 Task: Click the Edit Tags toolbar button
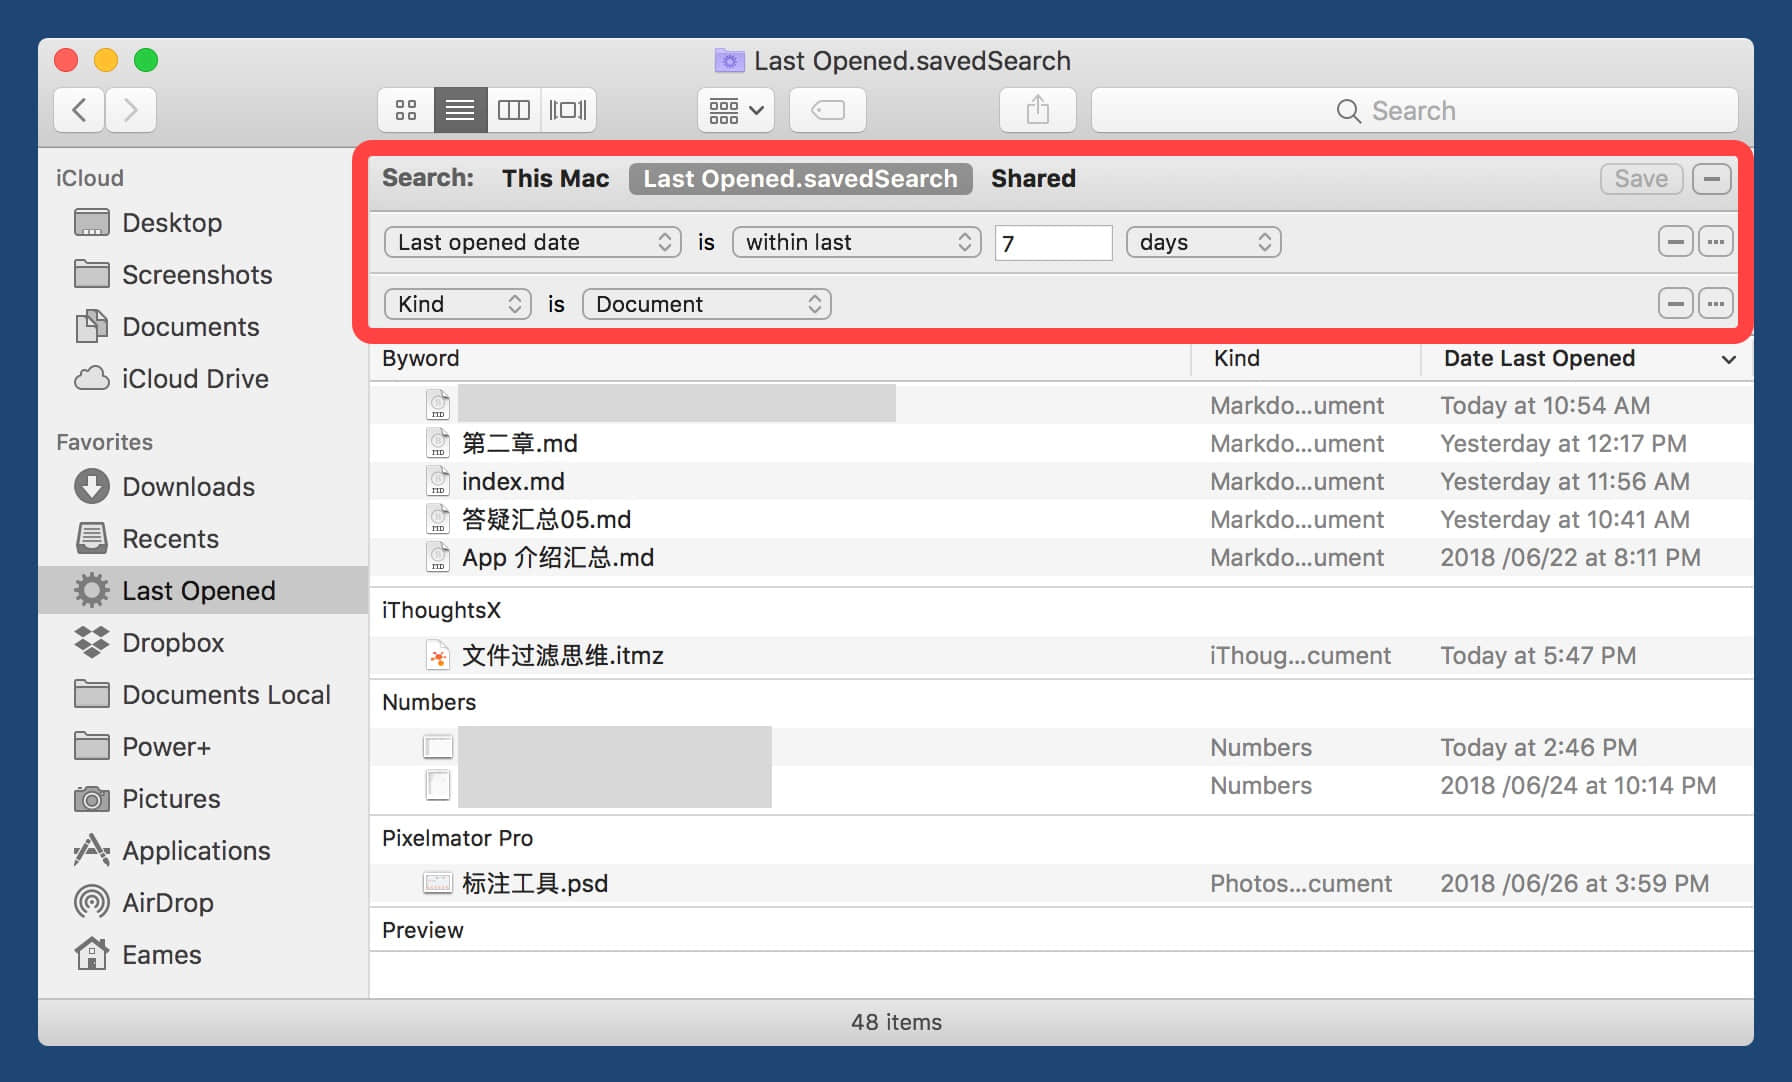pyautogui.click(x=827, y=110)
